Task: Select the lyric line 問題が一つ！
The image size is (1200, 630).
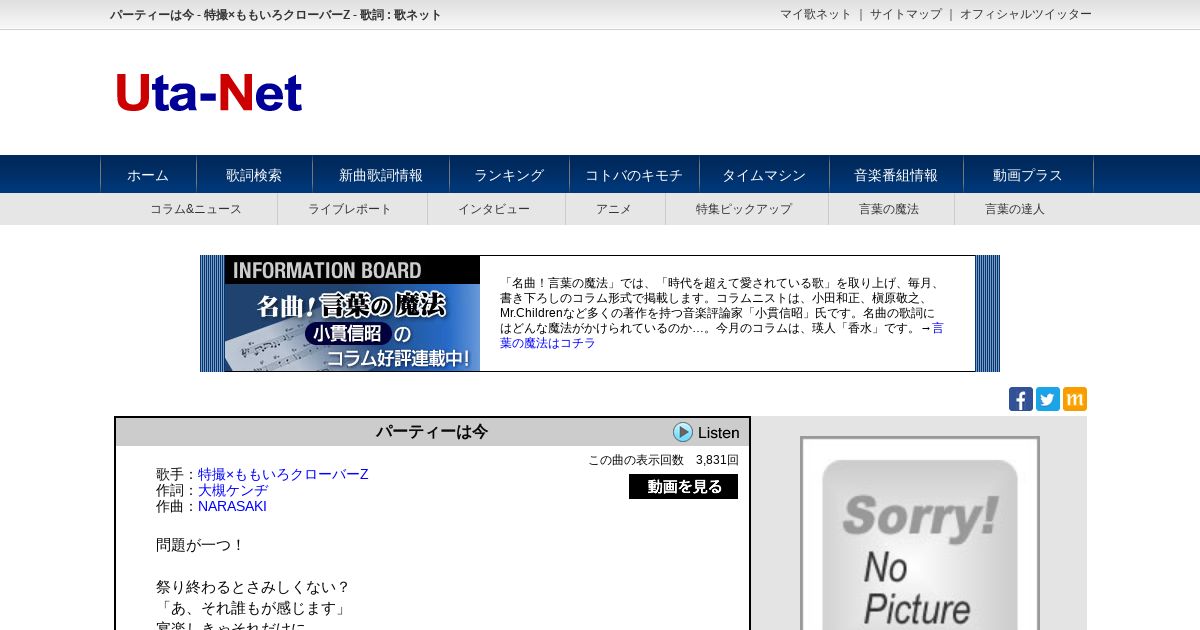Action: point(200,545)
